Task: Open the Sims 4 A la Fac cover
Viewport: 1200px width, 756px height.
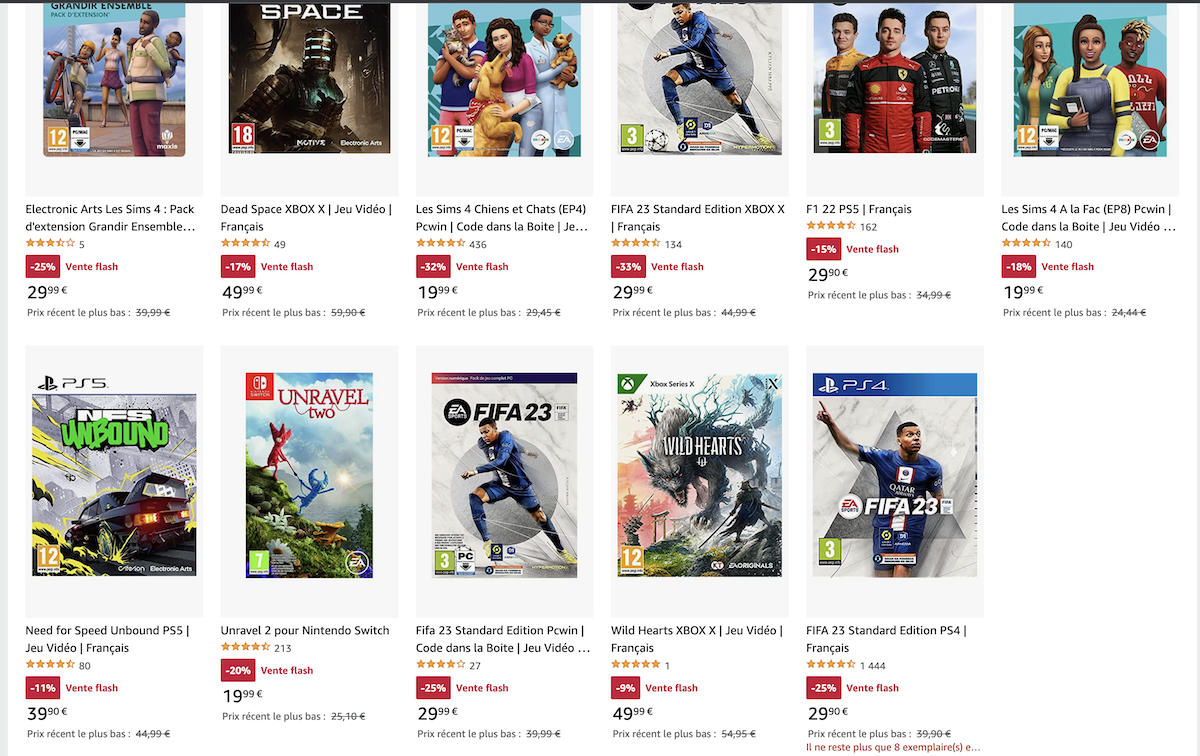Action: 1090,78
